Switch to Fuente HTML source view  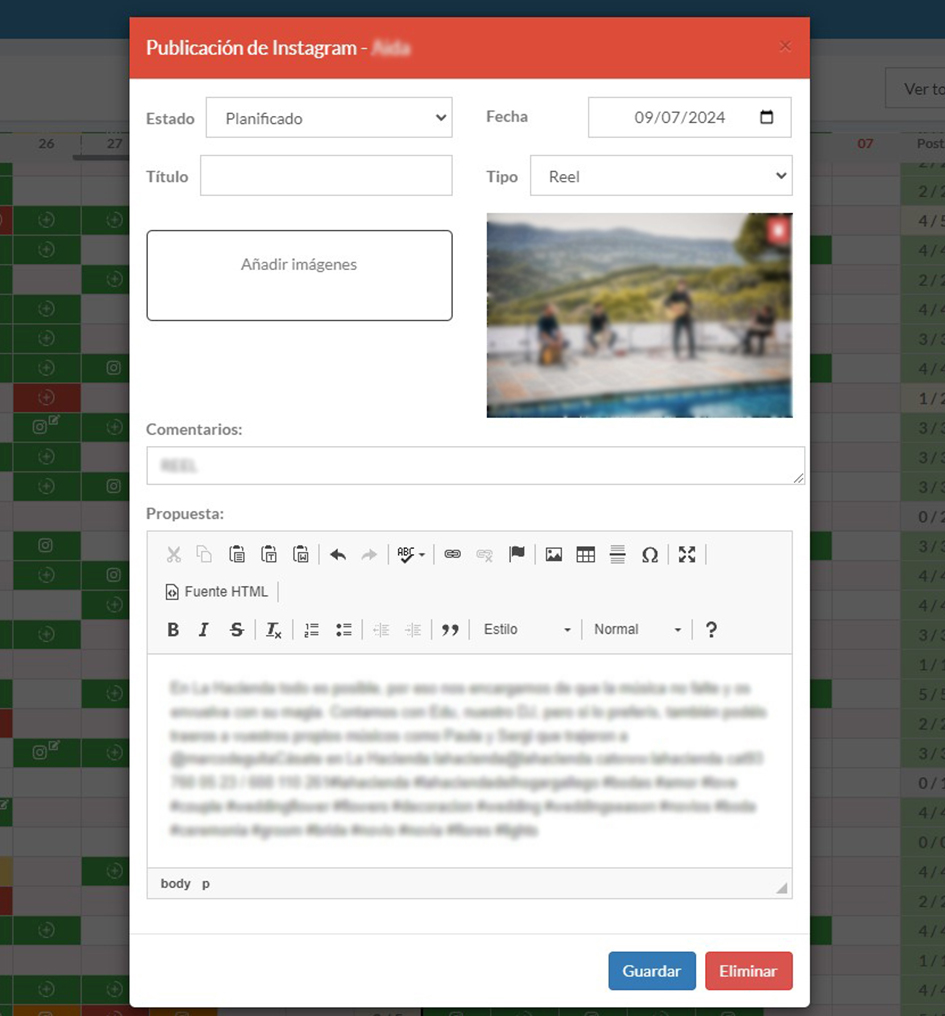point(217,592)
